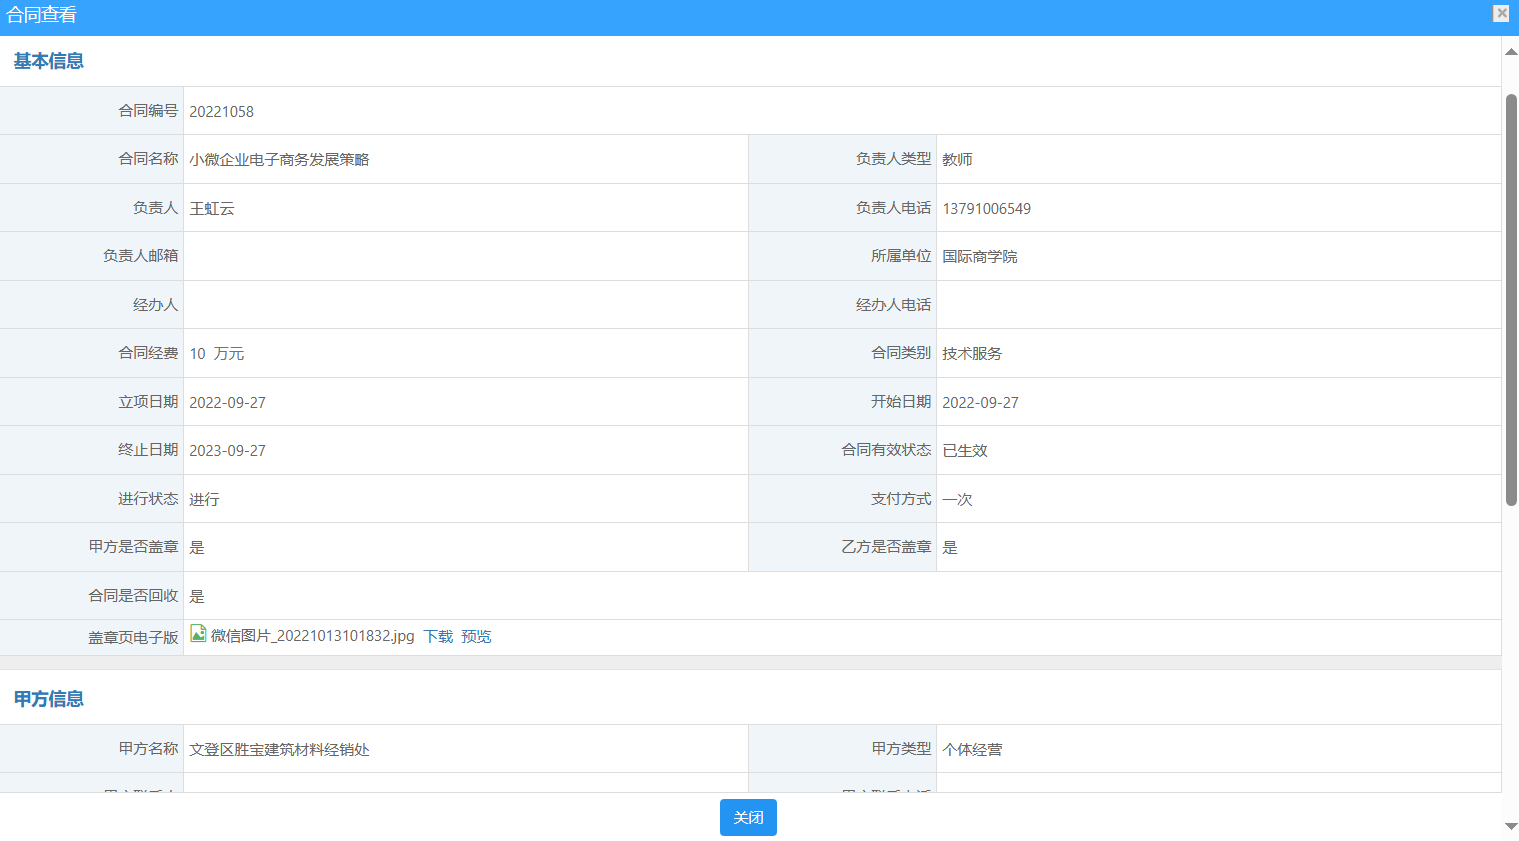Preview the attachment via 预览 link
The height and width of the screenshot is (841, 1519).
pyautogui.click(x=476, y=637)
